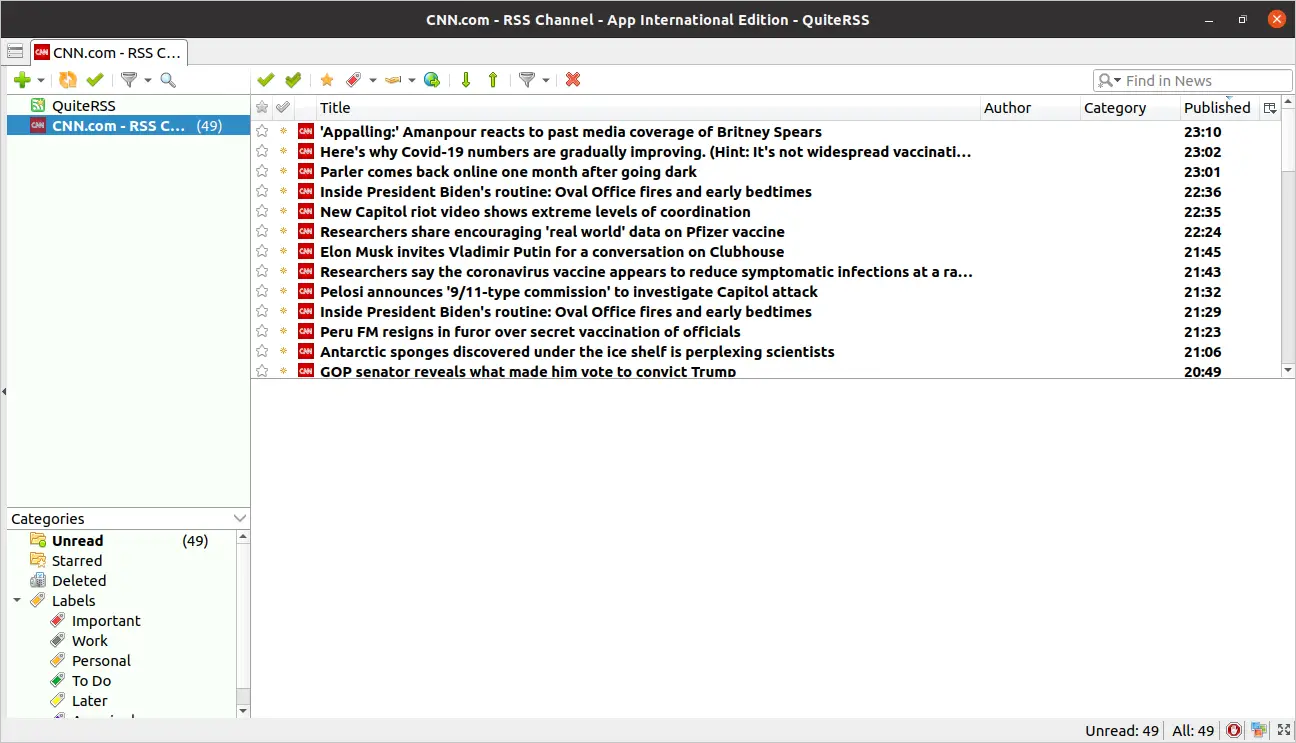Screen dimensions: 1296x743
Task: Select the CNN.com - RSS C... tab
Action: [107, 53]
